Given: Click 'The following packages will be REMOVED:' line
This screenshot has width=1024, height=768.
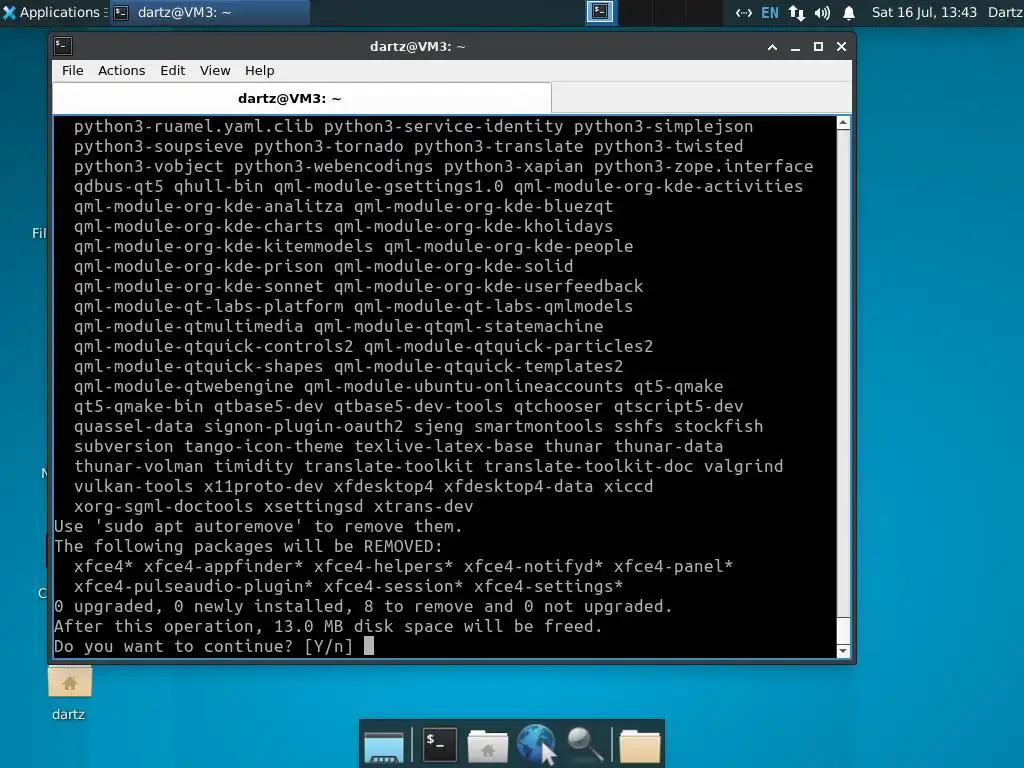Looking at the screenshot, I should 248,547.
